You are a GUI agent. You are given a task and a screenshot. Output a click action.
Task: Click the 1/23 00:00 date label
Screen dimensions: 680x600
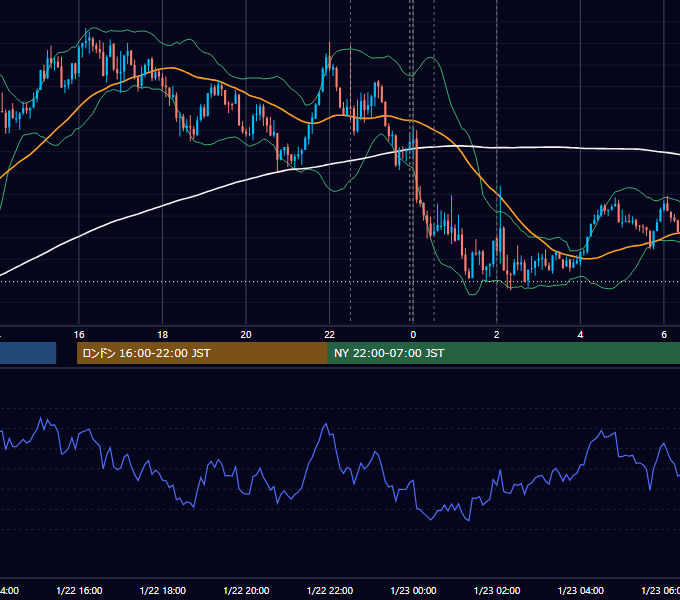[414, 590]
